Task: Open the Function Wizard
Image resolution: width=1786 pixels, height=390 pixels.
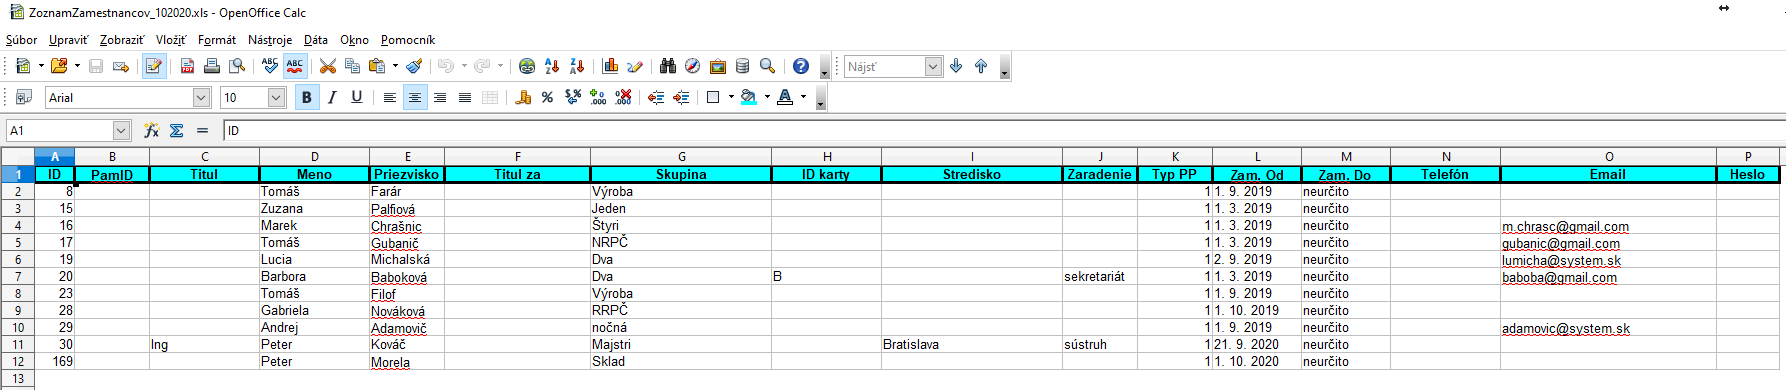Action: click(x=151, y=130)
